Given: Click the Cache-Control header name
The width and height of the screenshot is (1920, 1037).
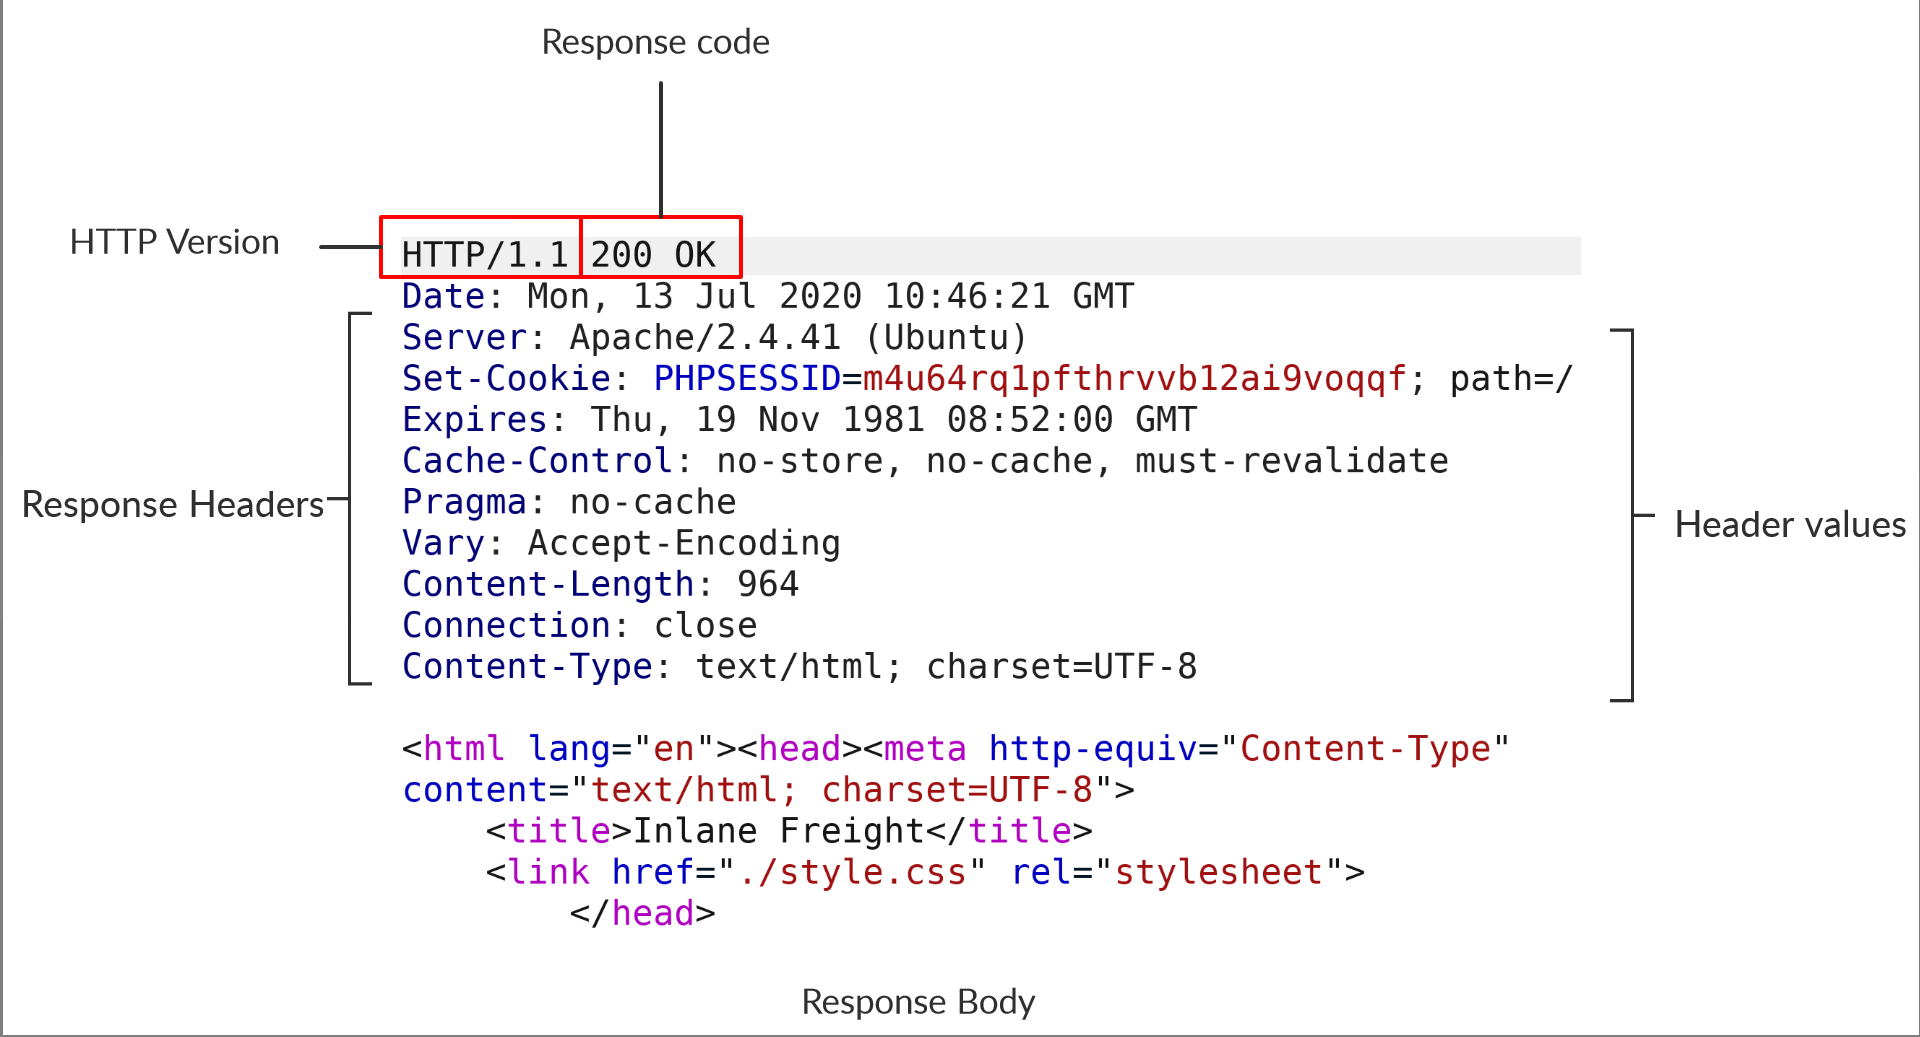Looking at the screenshot, I should 537,461.
